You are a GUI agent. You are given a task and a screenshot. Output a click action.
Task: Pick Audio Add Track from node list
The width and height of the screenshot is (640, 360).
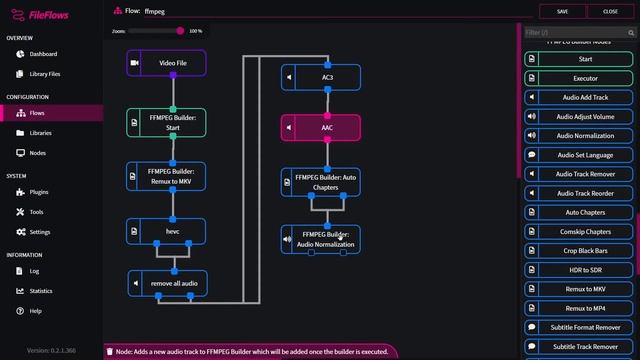click(579, 98)
